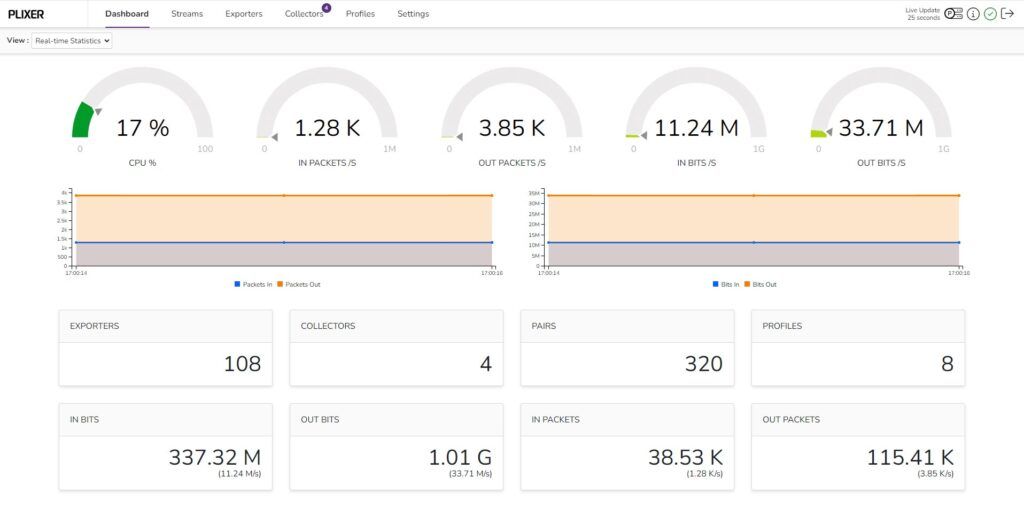This screenshot has width=1024, height=508.
Task: Toggle Bits In legend series
Action: pyautogui.click(x=727, y=284)
